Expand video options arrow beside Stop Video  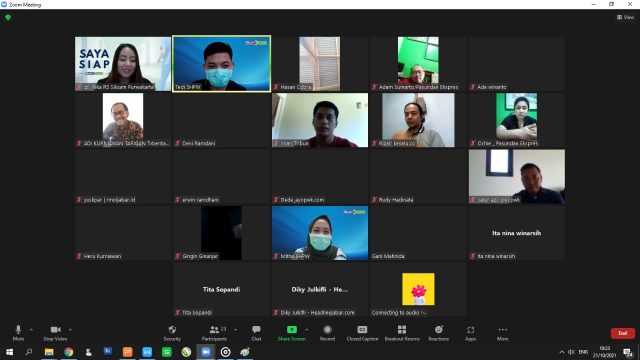(x=70, y=329)
